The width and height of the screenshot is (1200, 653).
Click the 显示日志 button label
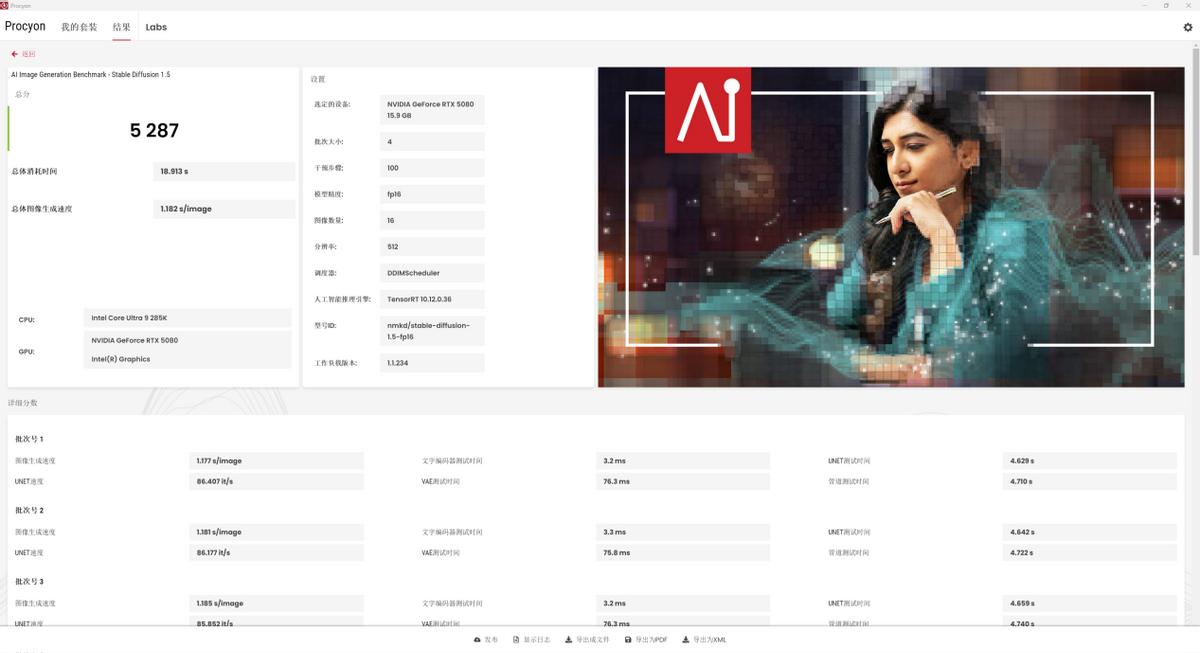(536, 640)
